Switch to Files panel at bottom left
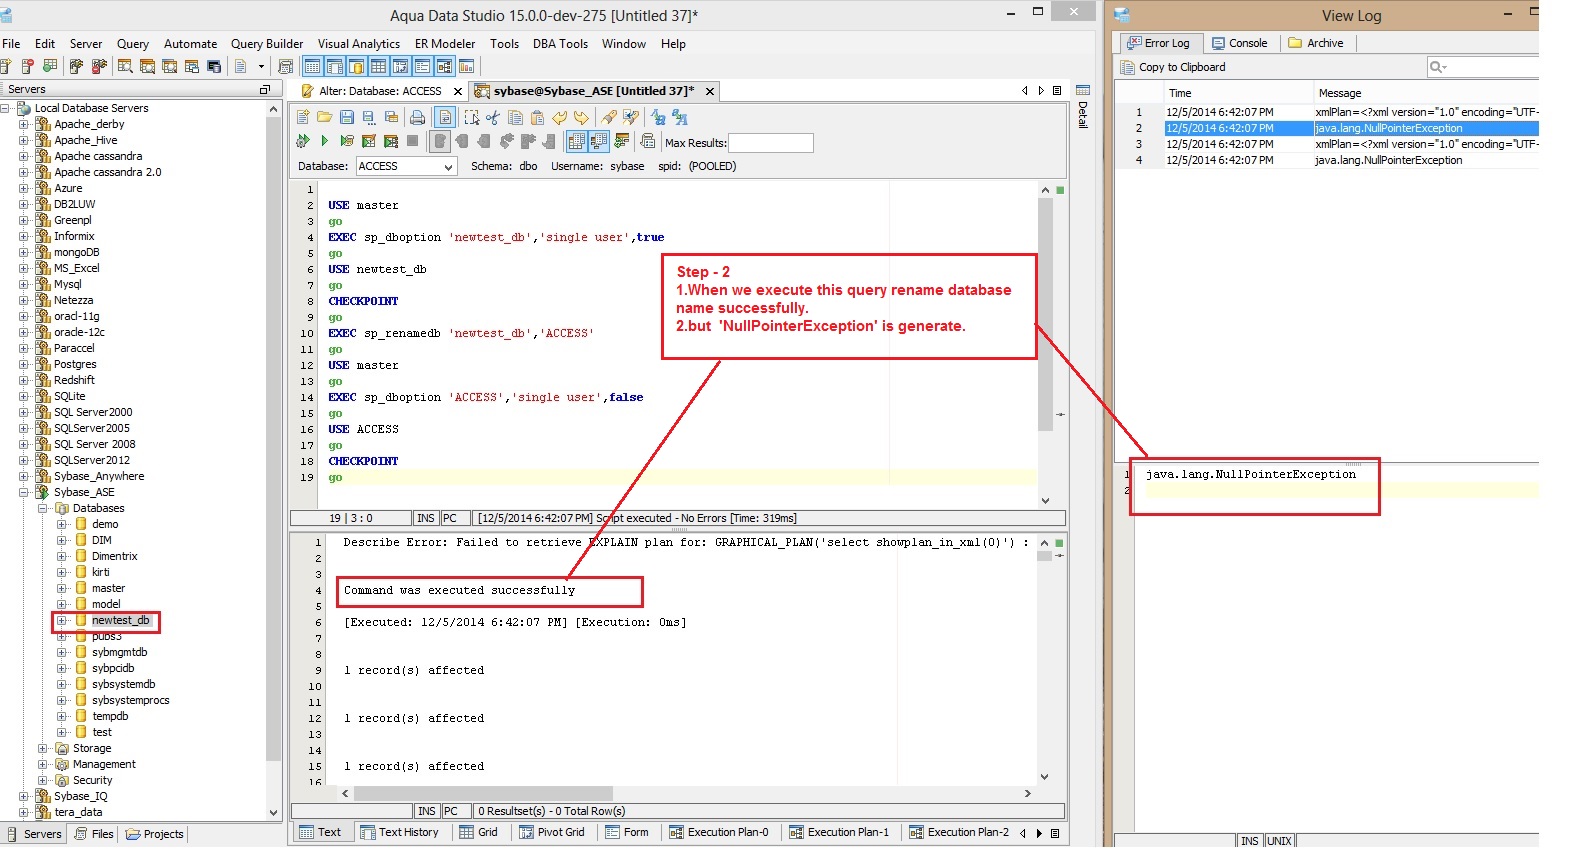 pos(94,834)
